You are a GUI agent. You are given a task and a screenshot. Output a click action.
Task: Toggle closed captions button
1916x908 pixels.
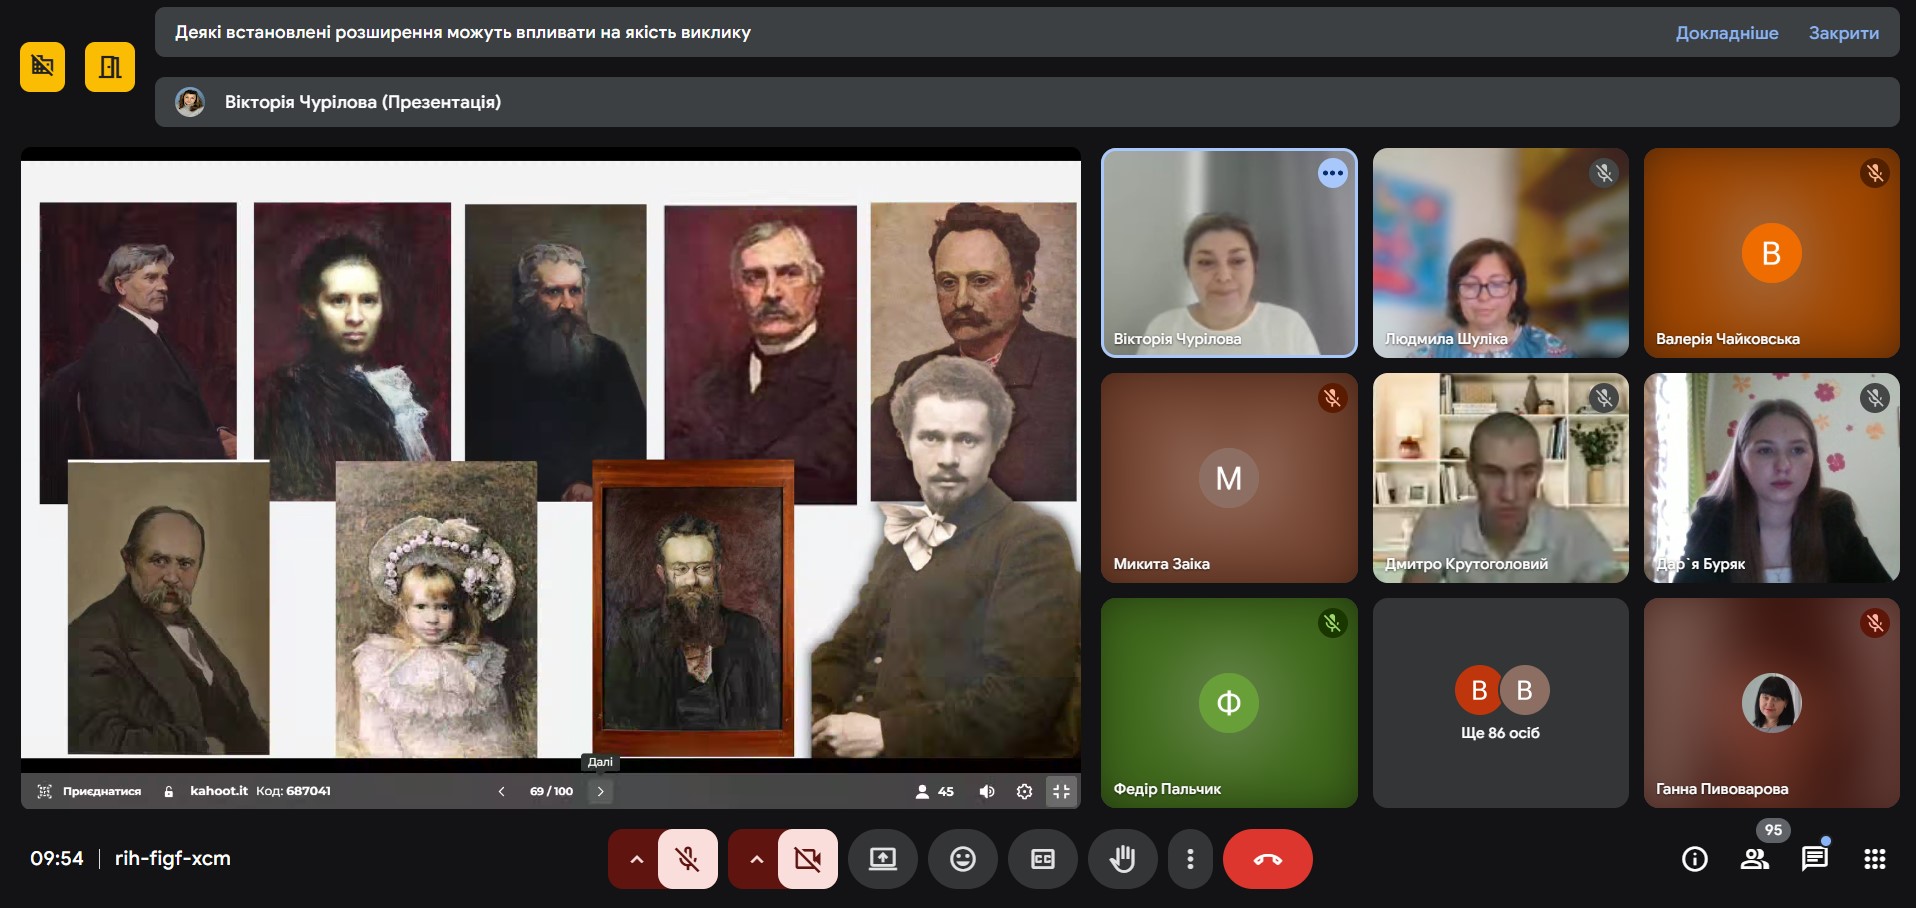coord(1043,859)
